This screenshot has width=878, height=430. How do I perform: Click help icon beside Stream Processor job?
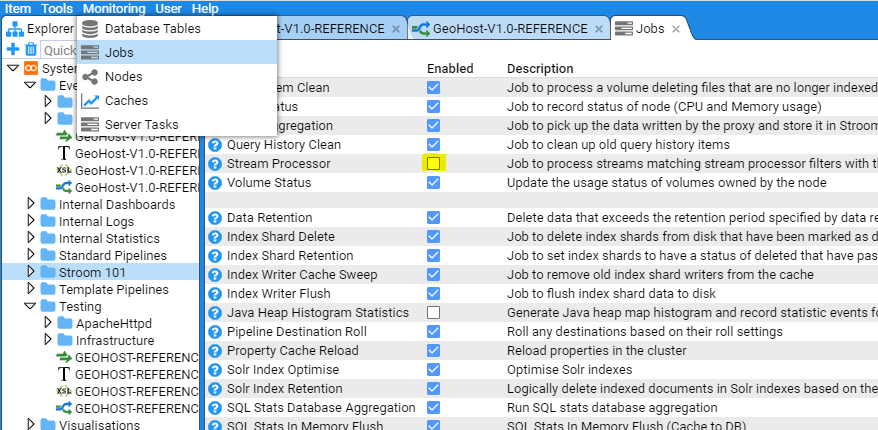point(214,164)
